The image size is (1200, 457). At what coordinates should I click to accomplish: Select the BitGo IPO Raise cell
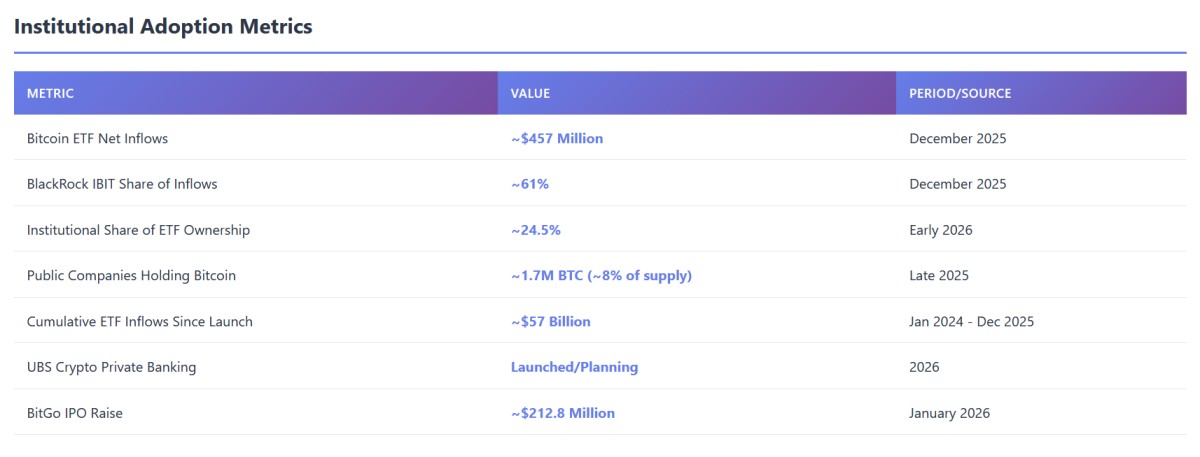[x=75, y=413]
